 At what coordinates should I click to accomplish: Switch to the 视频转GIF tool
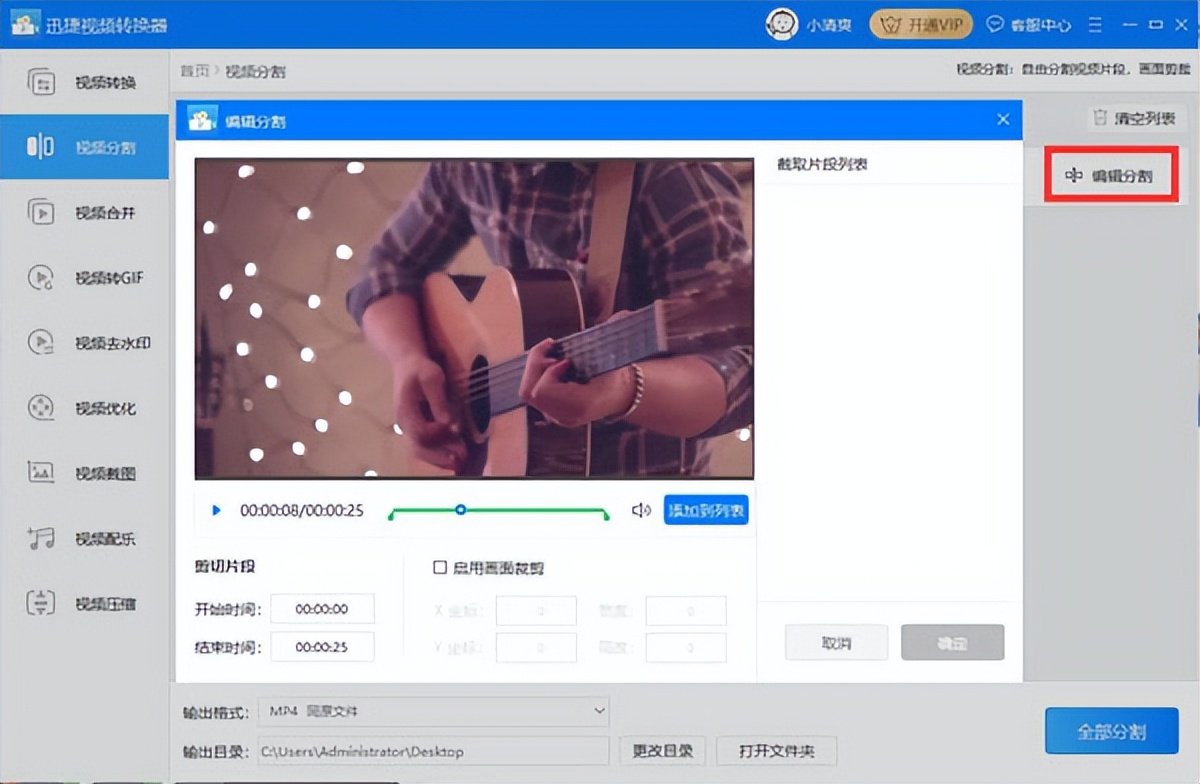84,277
